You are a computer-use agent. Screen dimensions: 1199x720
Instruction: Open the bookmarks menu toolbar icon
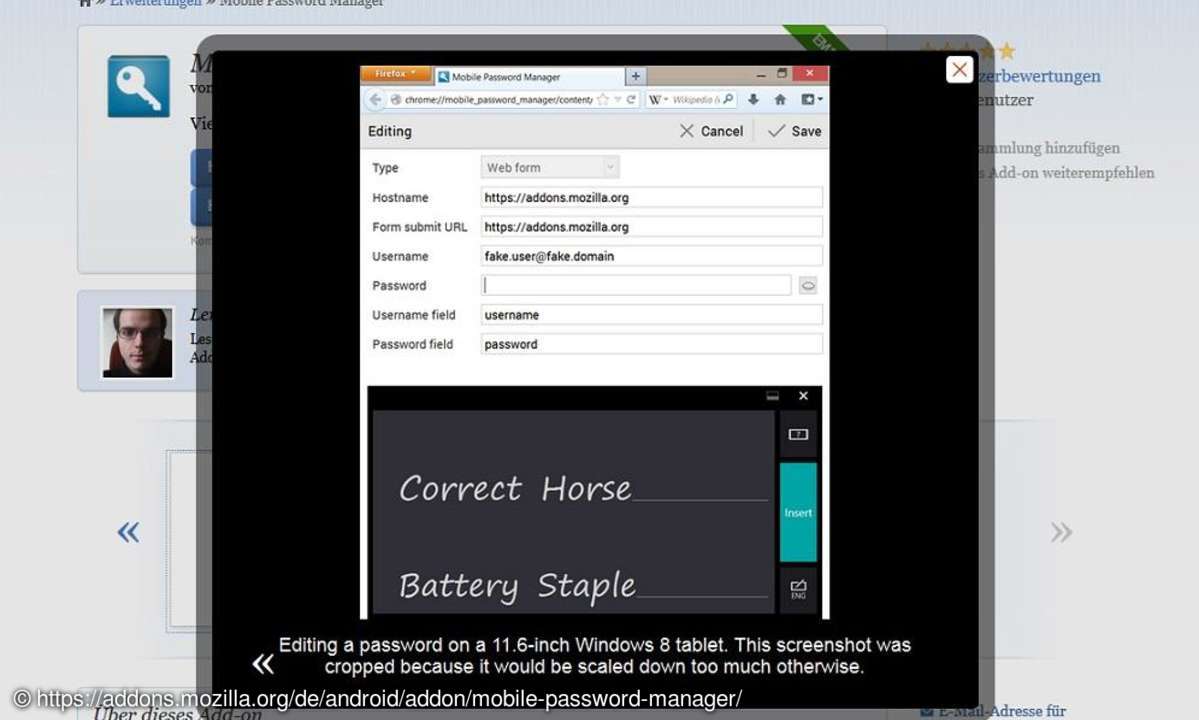[811, 99]
